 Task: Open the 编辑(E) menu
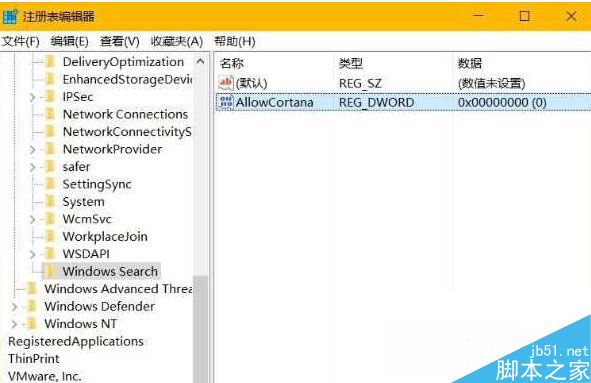click(x=69, y=41)
